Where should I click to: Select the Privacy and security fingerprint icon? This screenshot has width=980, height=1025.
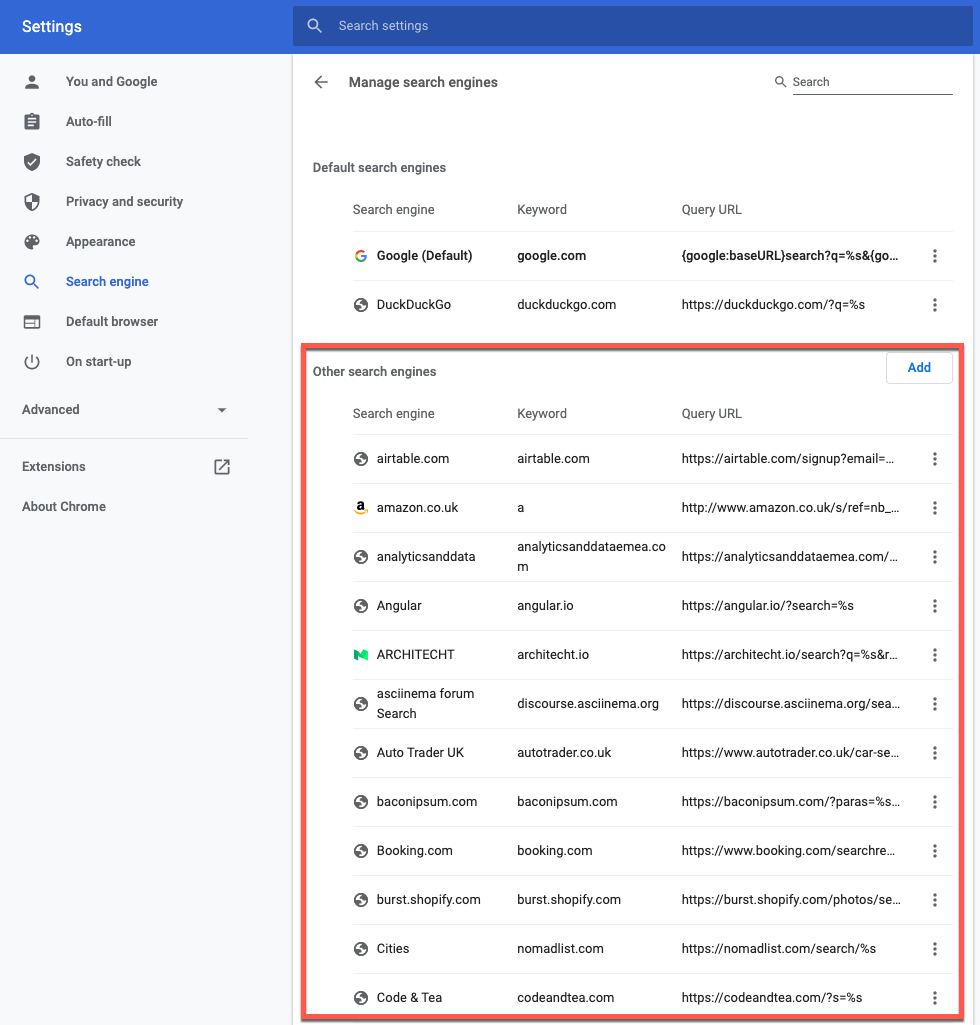(31, 201)
